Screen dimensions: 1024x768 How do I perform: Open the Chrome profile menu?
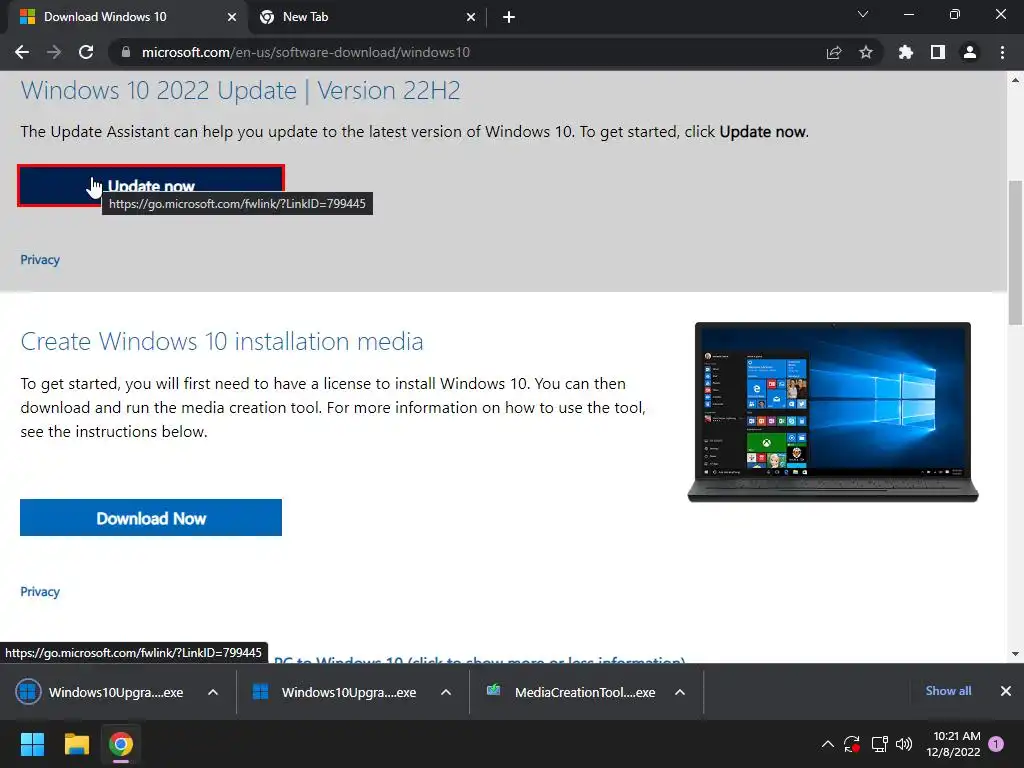click(970, 52)
